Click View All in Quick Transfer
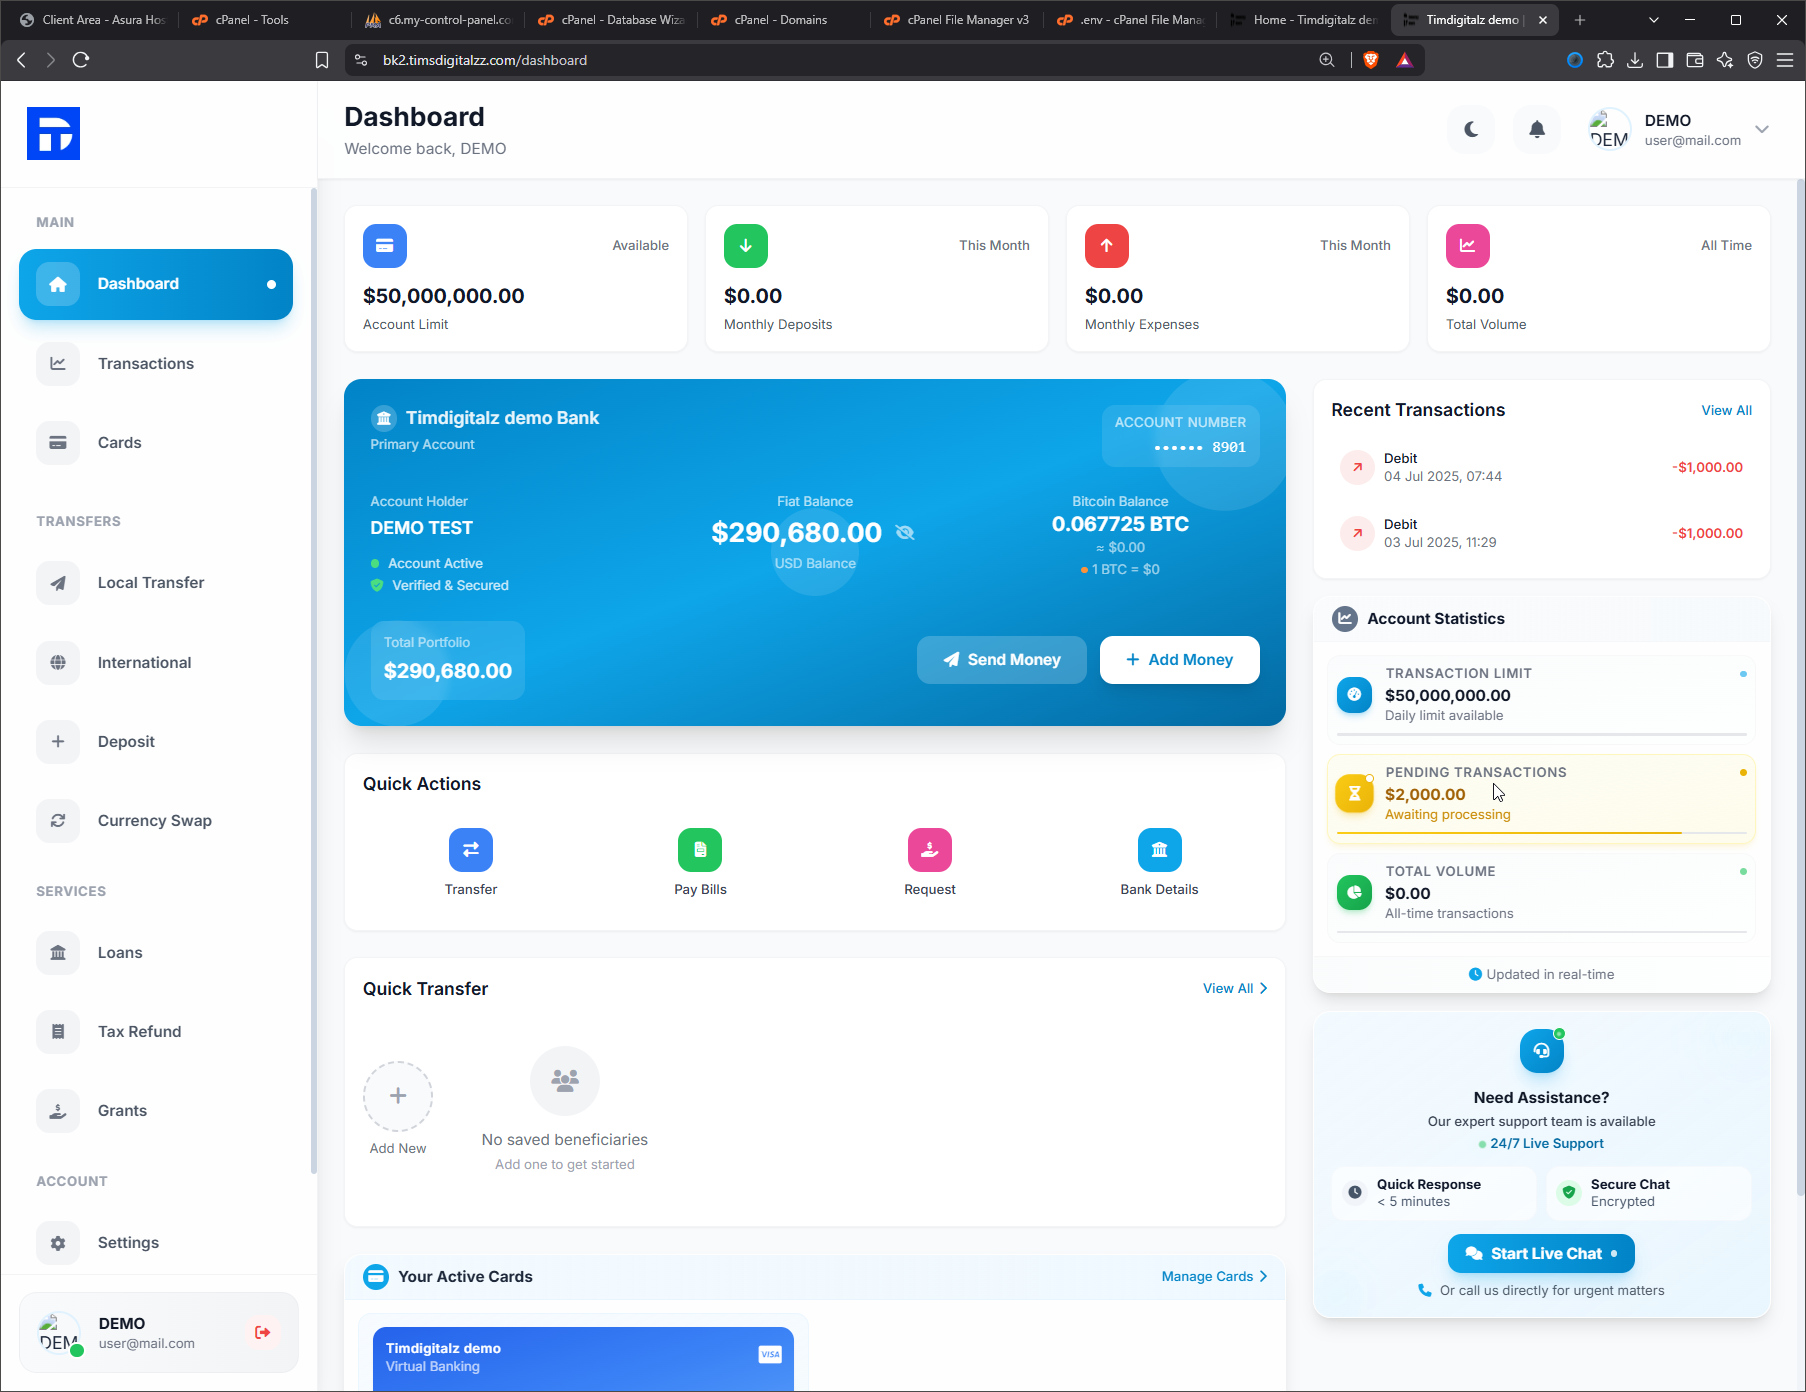 [1235, 988]
